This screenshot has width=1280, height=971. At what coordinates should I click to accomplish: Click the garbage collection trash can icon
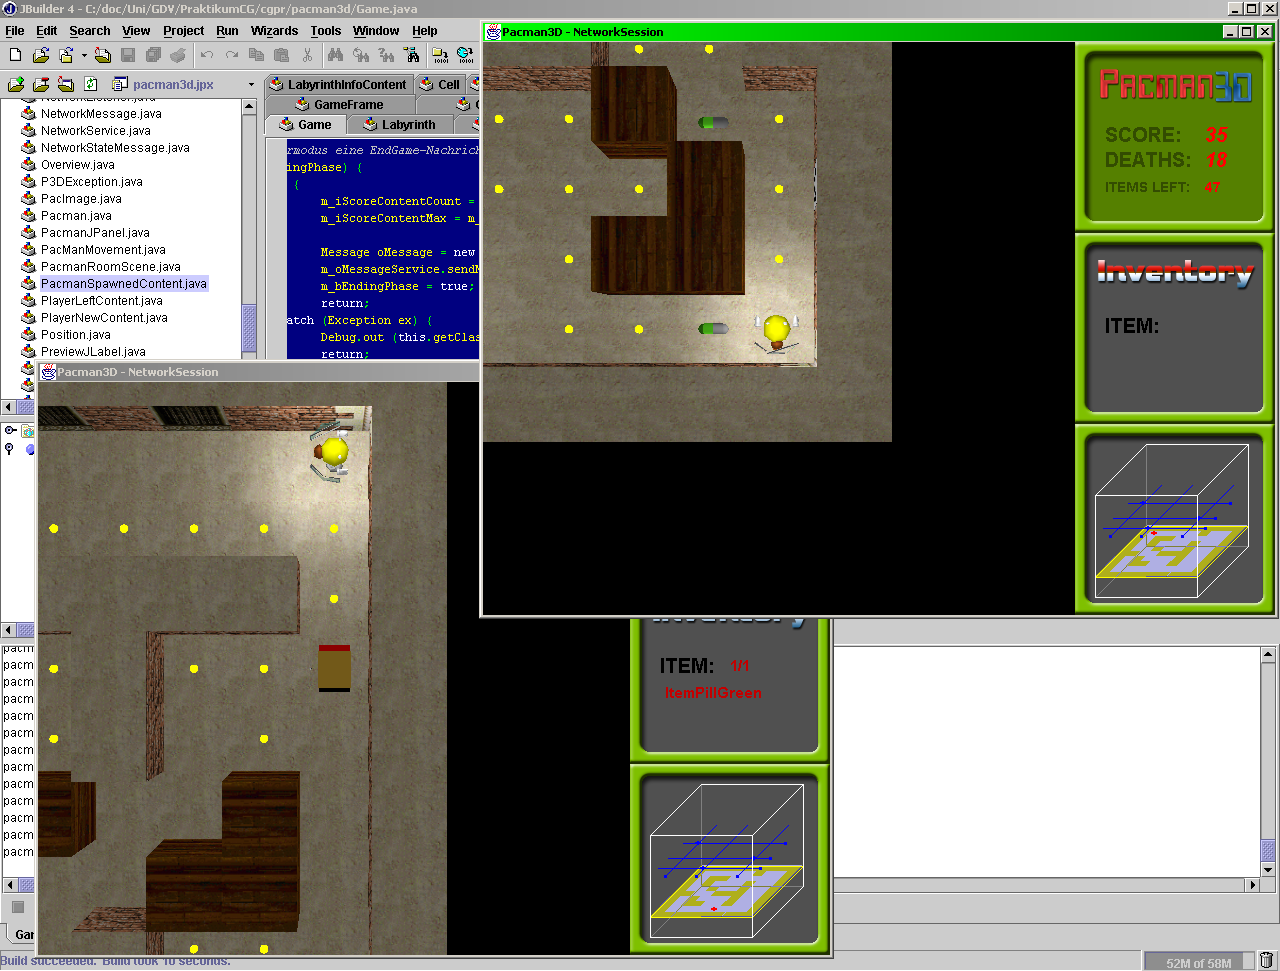pyautogui.click(x=1266, y=962)
